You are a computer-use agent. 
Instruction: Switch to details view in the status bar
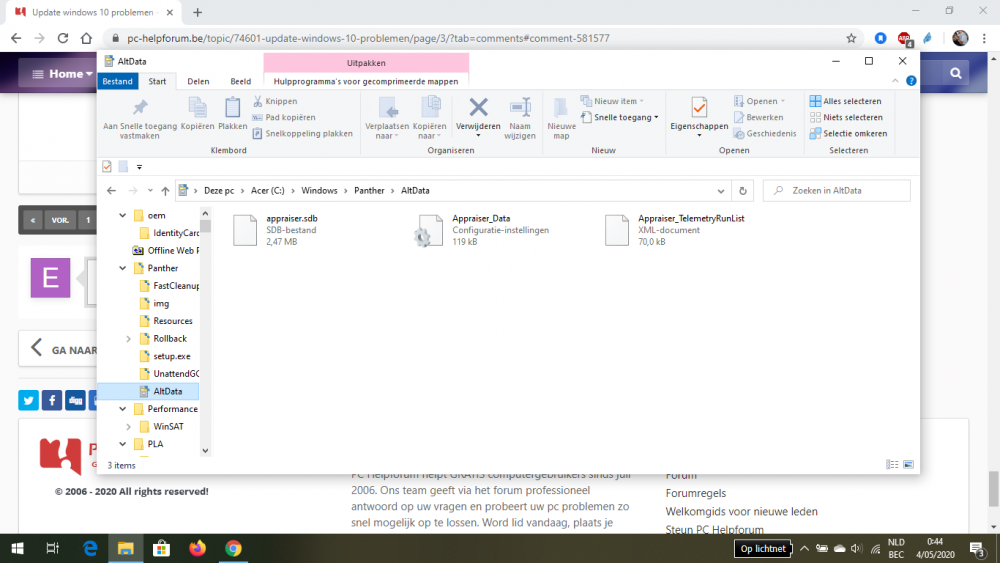892,465
